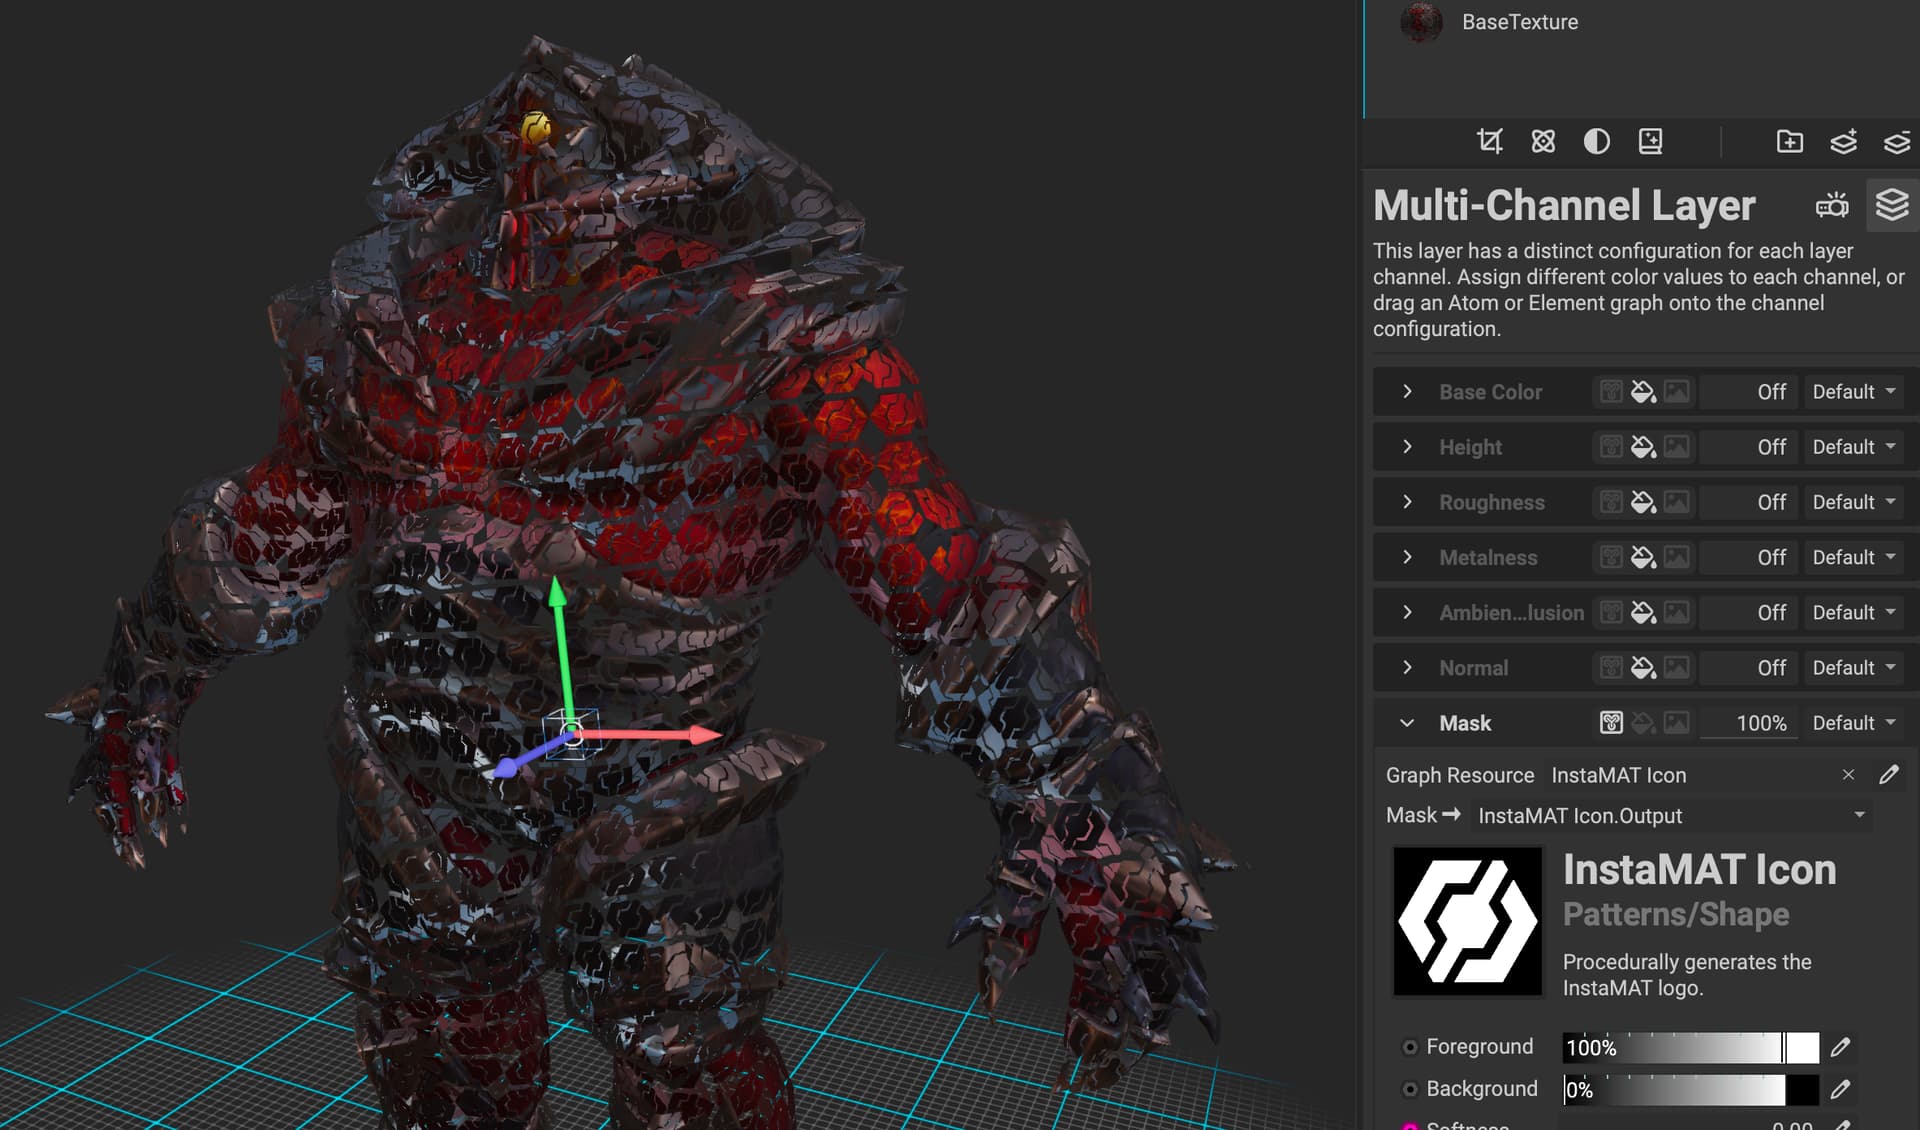Viewport: 1920px width, 1130px height.
Task: Select fill color mode for Base Color
Action: (x=1643, y=392)
